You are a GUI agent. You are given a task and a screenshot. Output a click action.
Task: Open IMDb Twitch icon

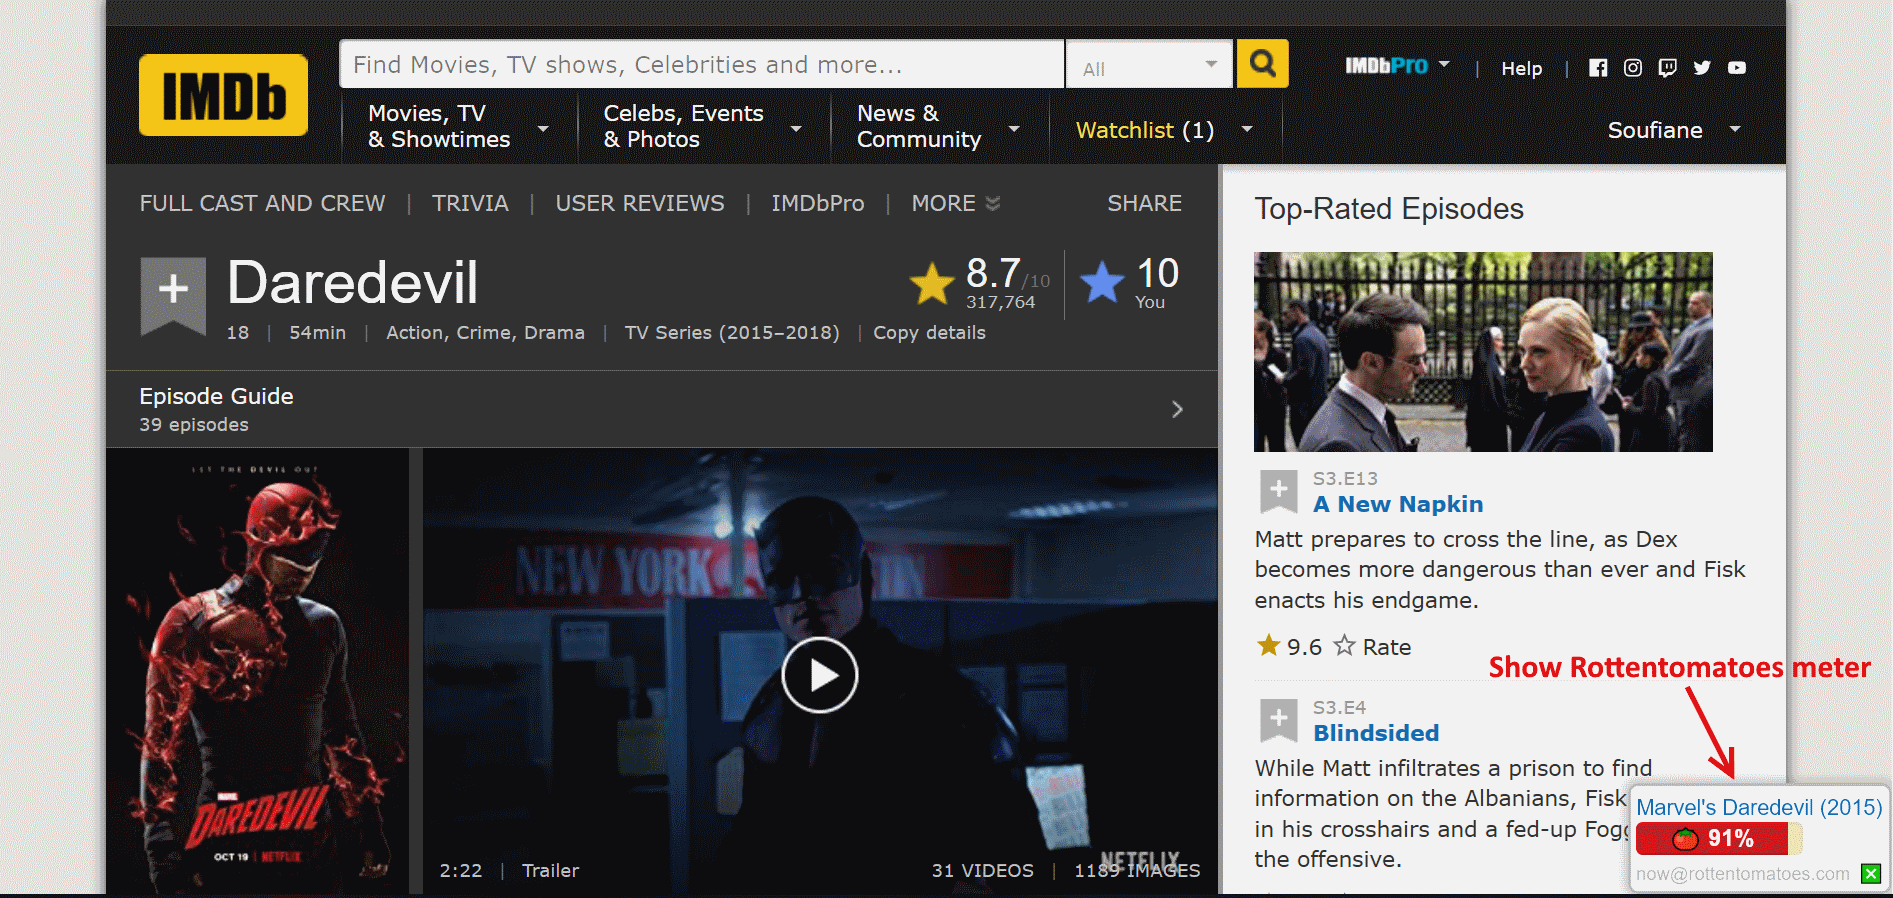click(1667, 68)
